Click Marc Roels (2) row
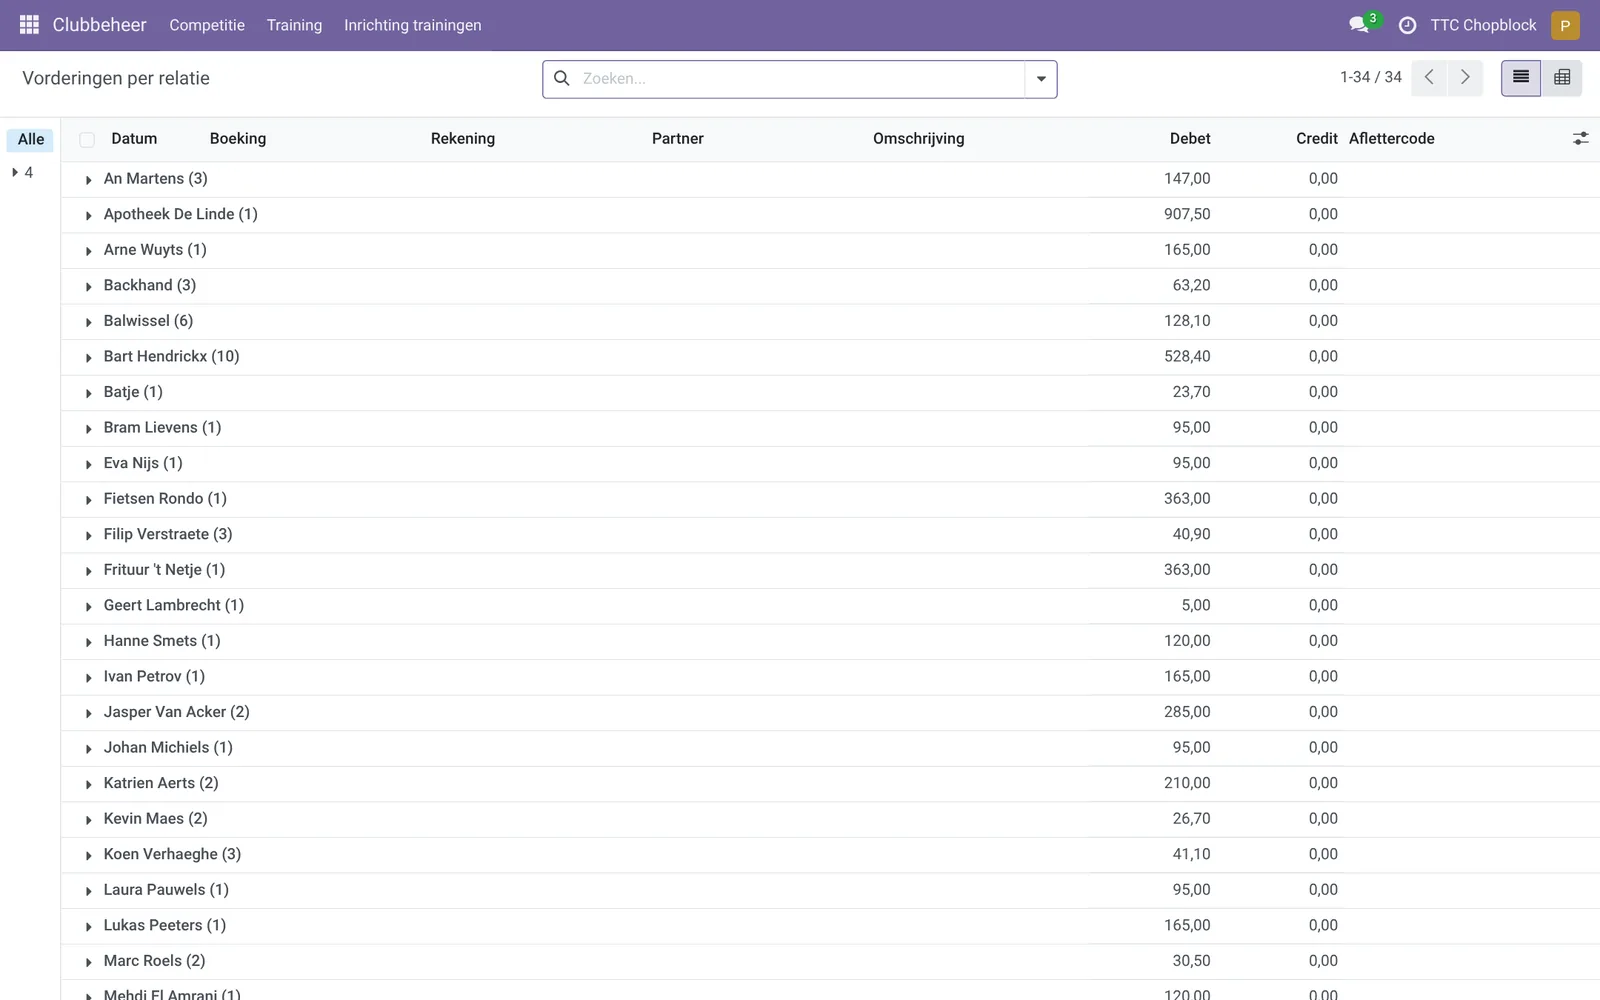The image size is (1600, 1000). pos(830,961)
